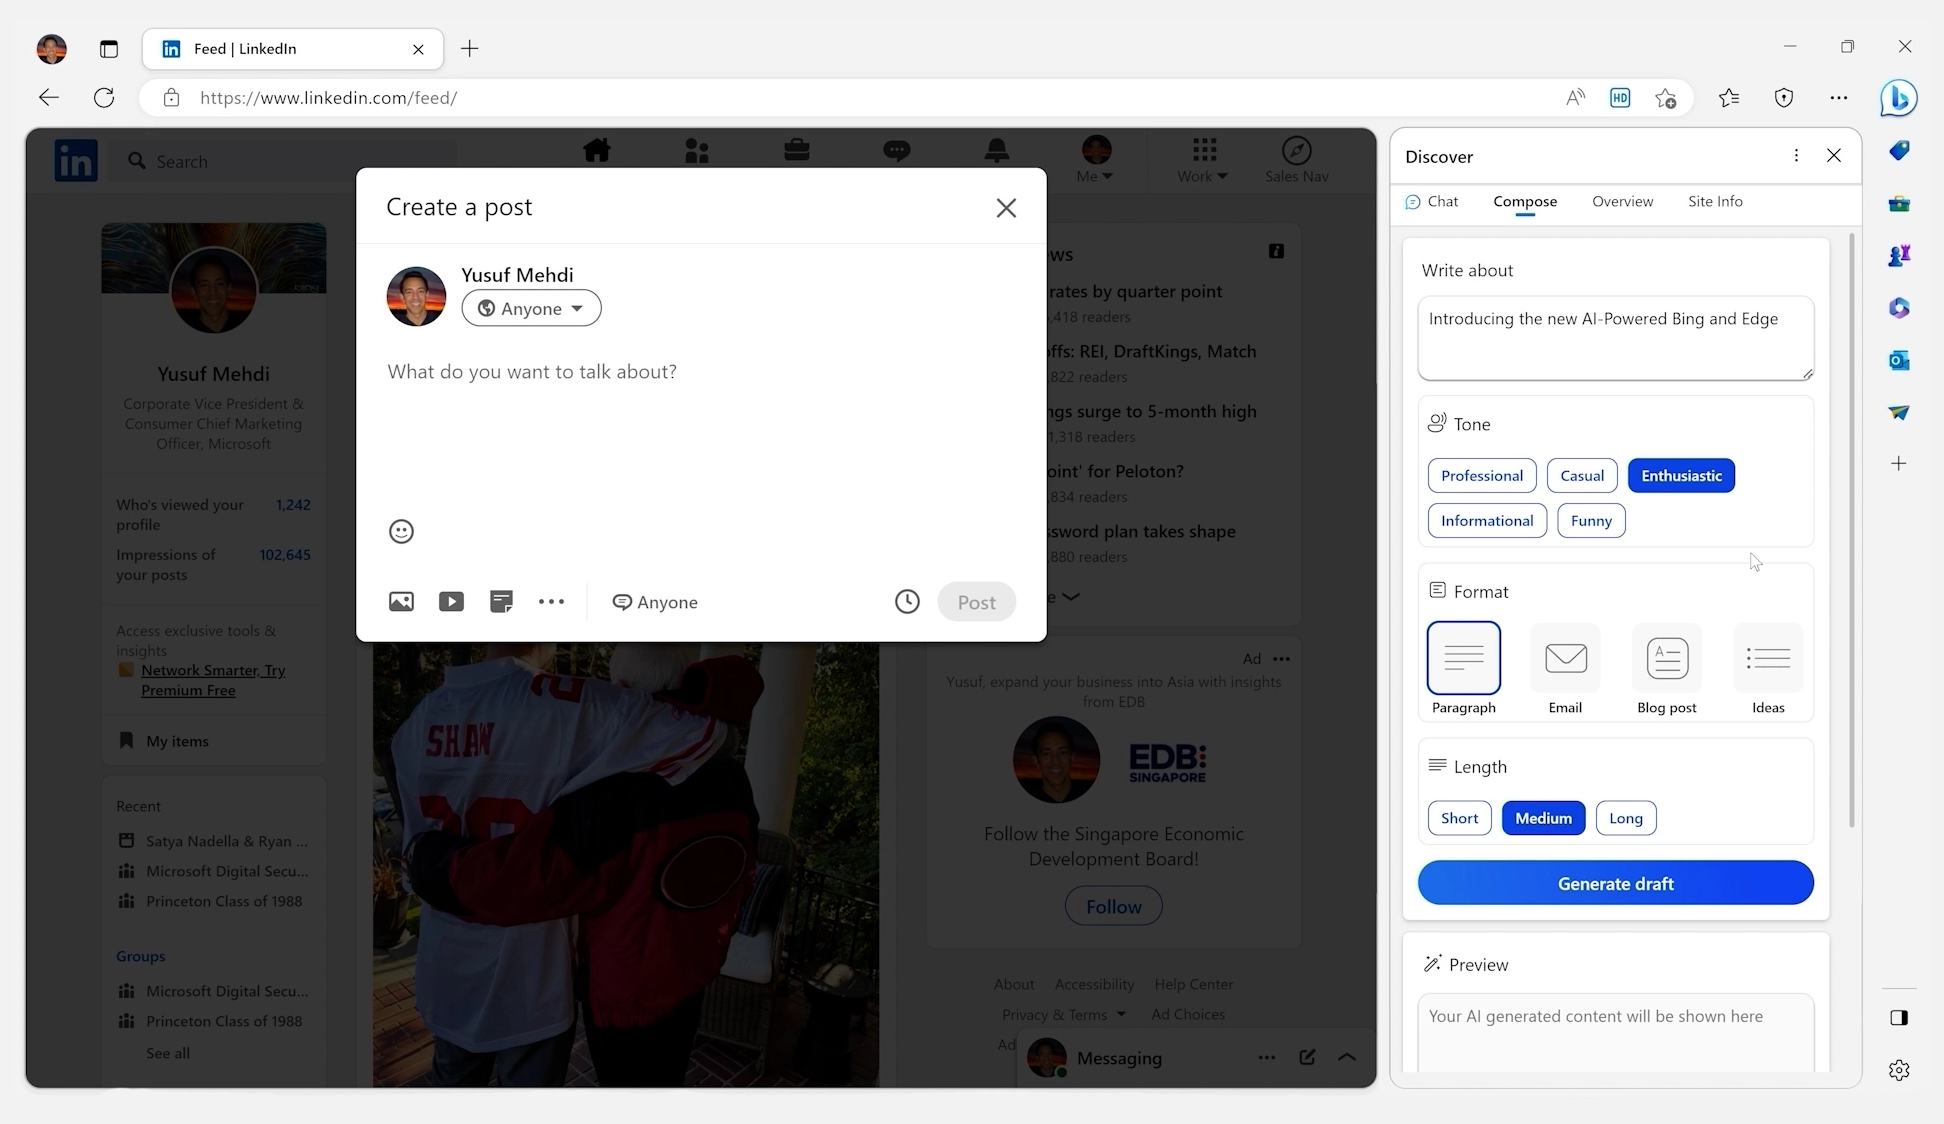Schedule post with clock icon
Viewport: 1944px width, 1124px height.
click(x=907, y=602)
